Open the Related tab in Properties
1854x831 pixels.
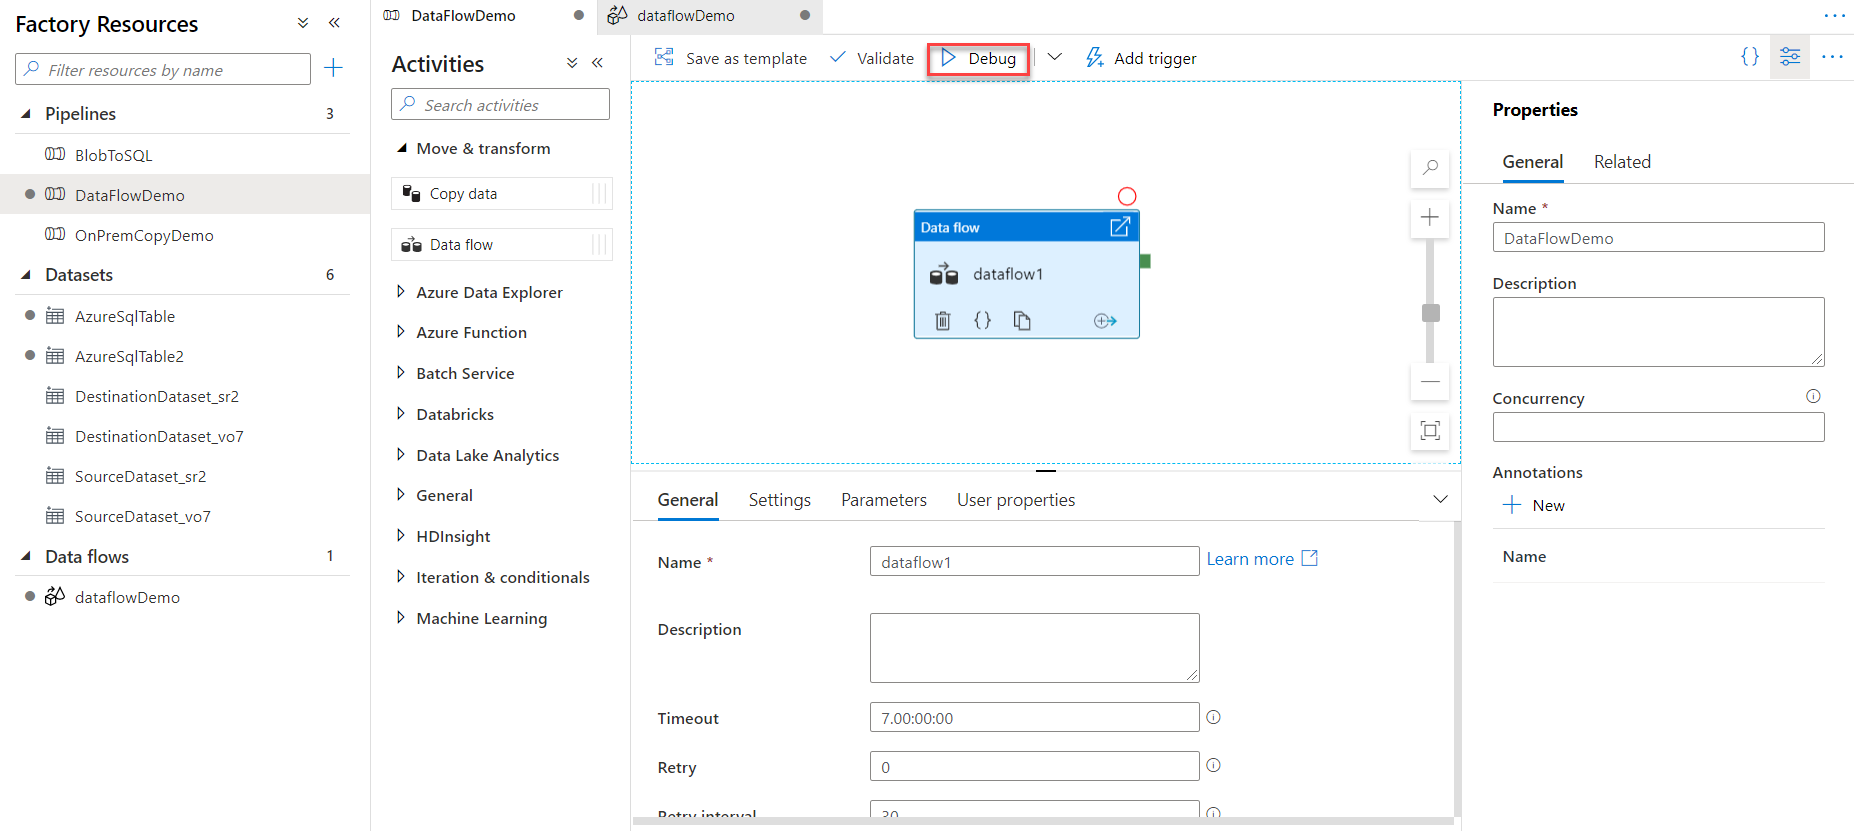(1621, 162)
